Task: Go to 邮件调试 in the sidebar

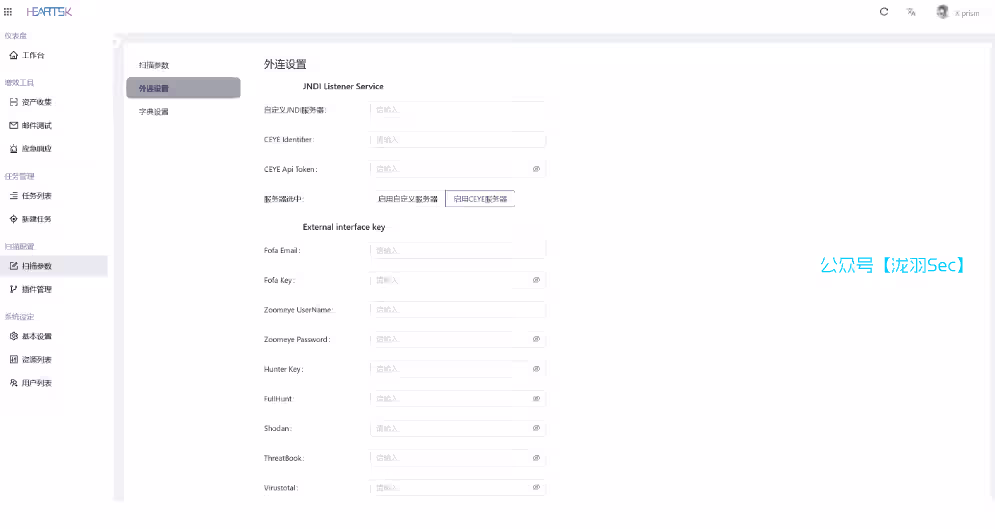Action: [x=36, y=125]
